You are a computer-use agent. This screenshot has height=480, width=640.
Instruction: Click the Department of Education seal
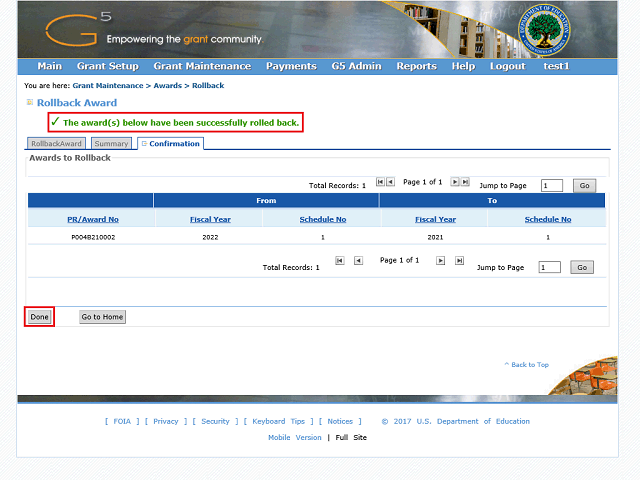point(544,30)
